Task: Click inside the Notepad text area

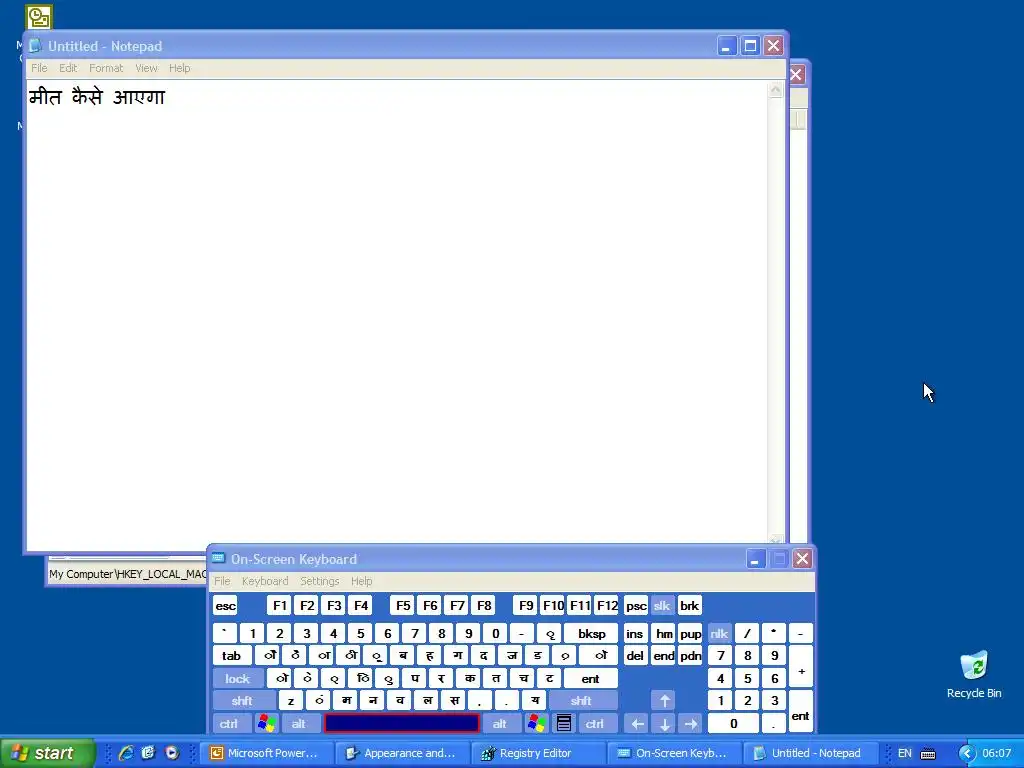Action: pos(397,315)
